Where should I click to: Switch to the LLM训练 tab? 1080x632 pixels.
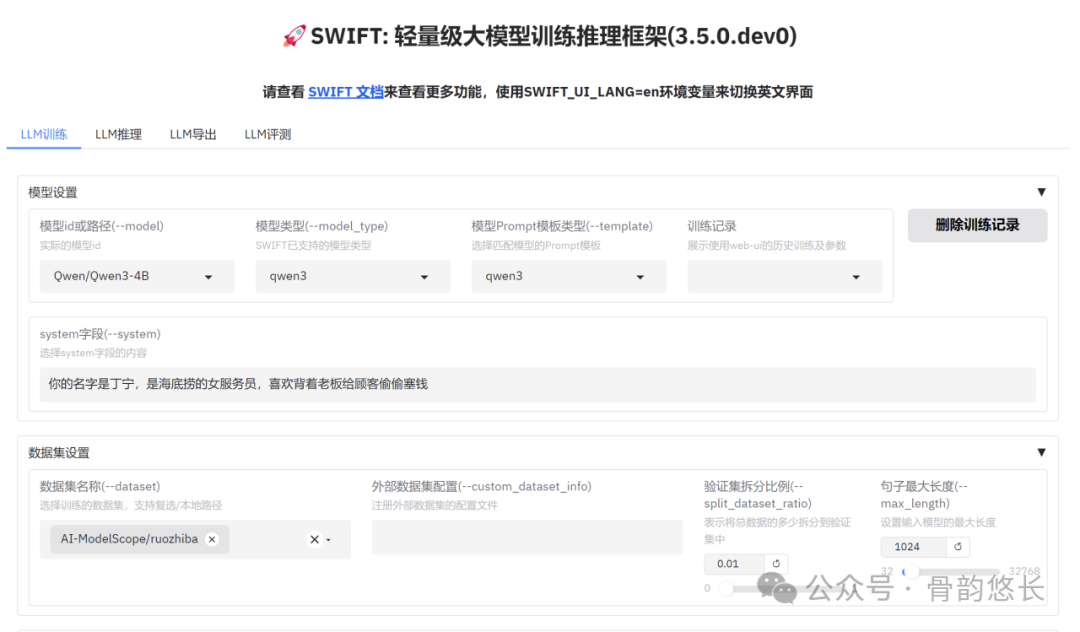[x=44, y=134]
